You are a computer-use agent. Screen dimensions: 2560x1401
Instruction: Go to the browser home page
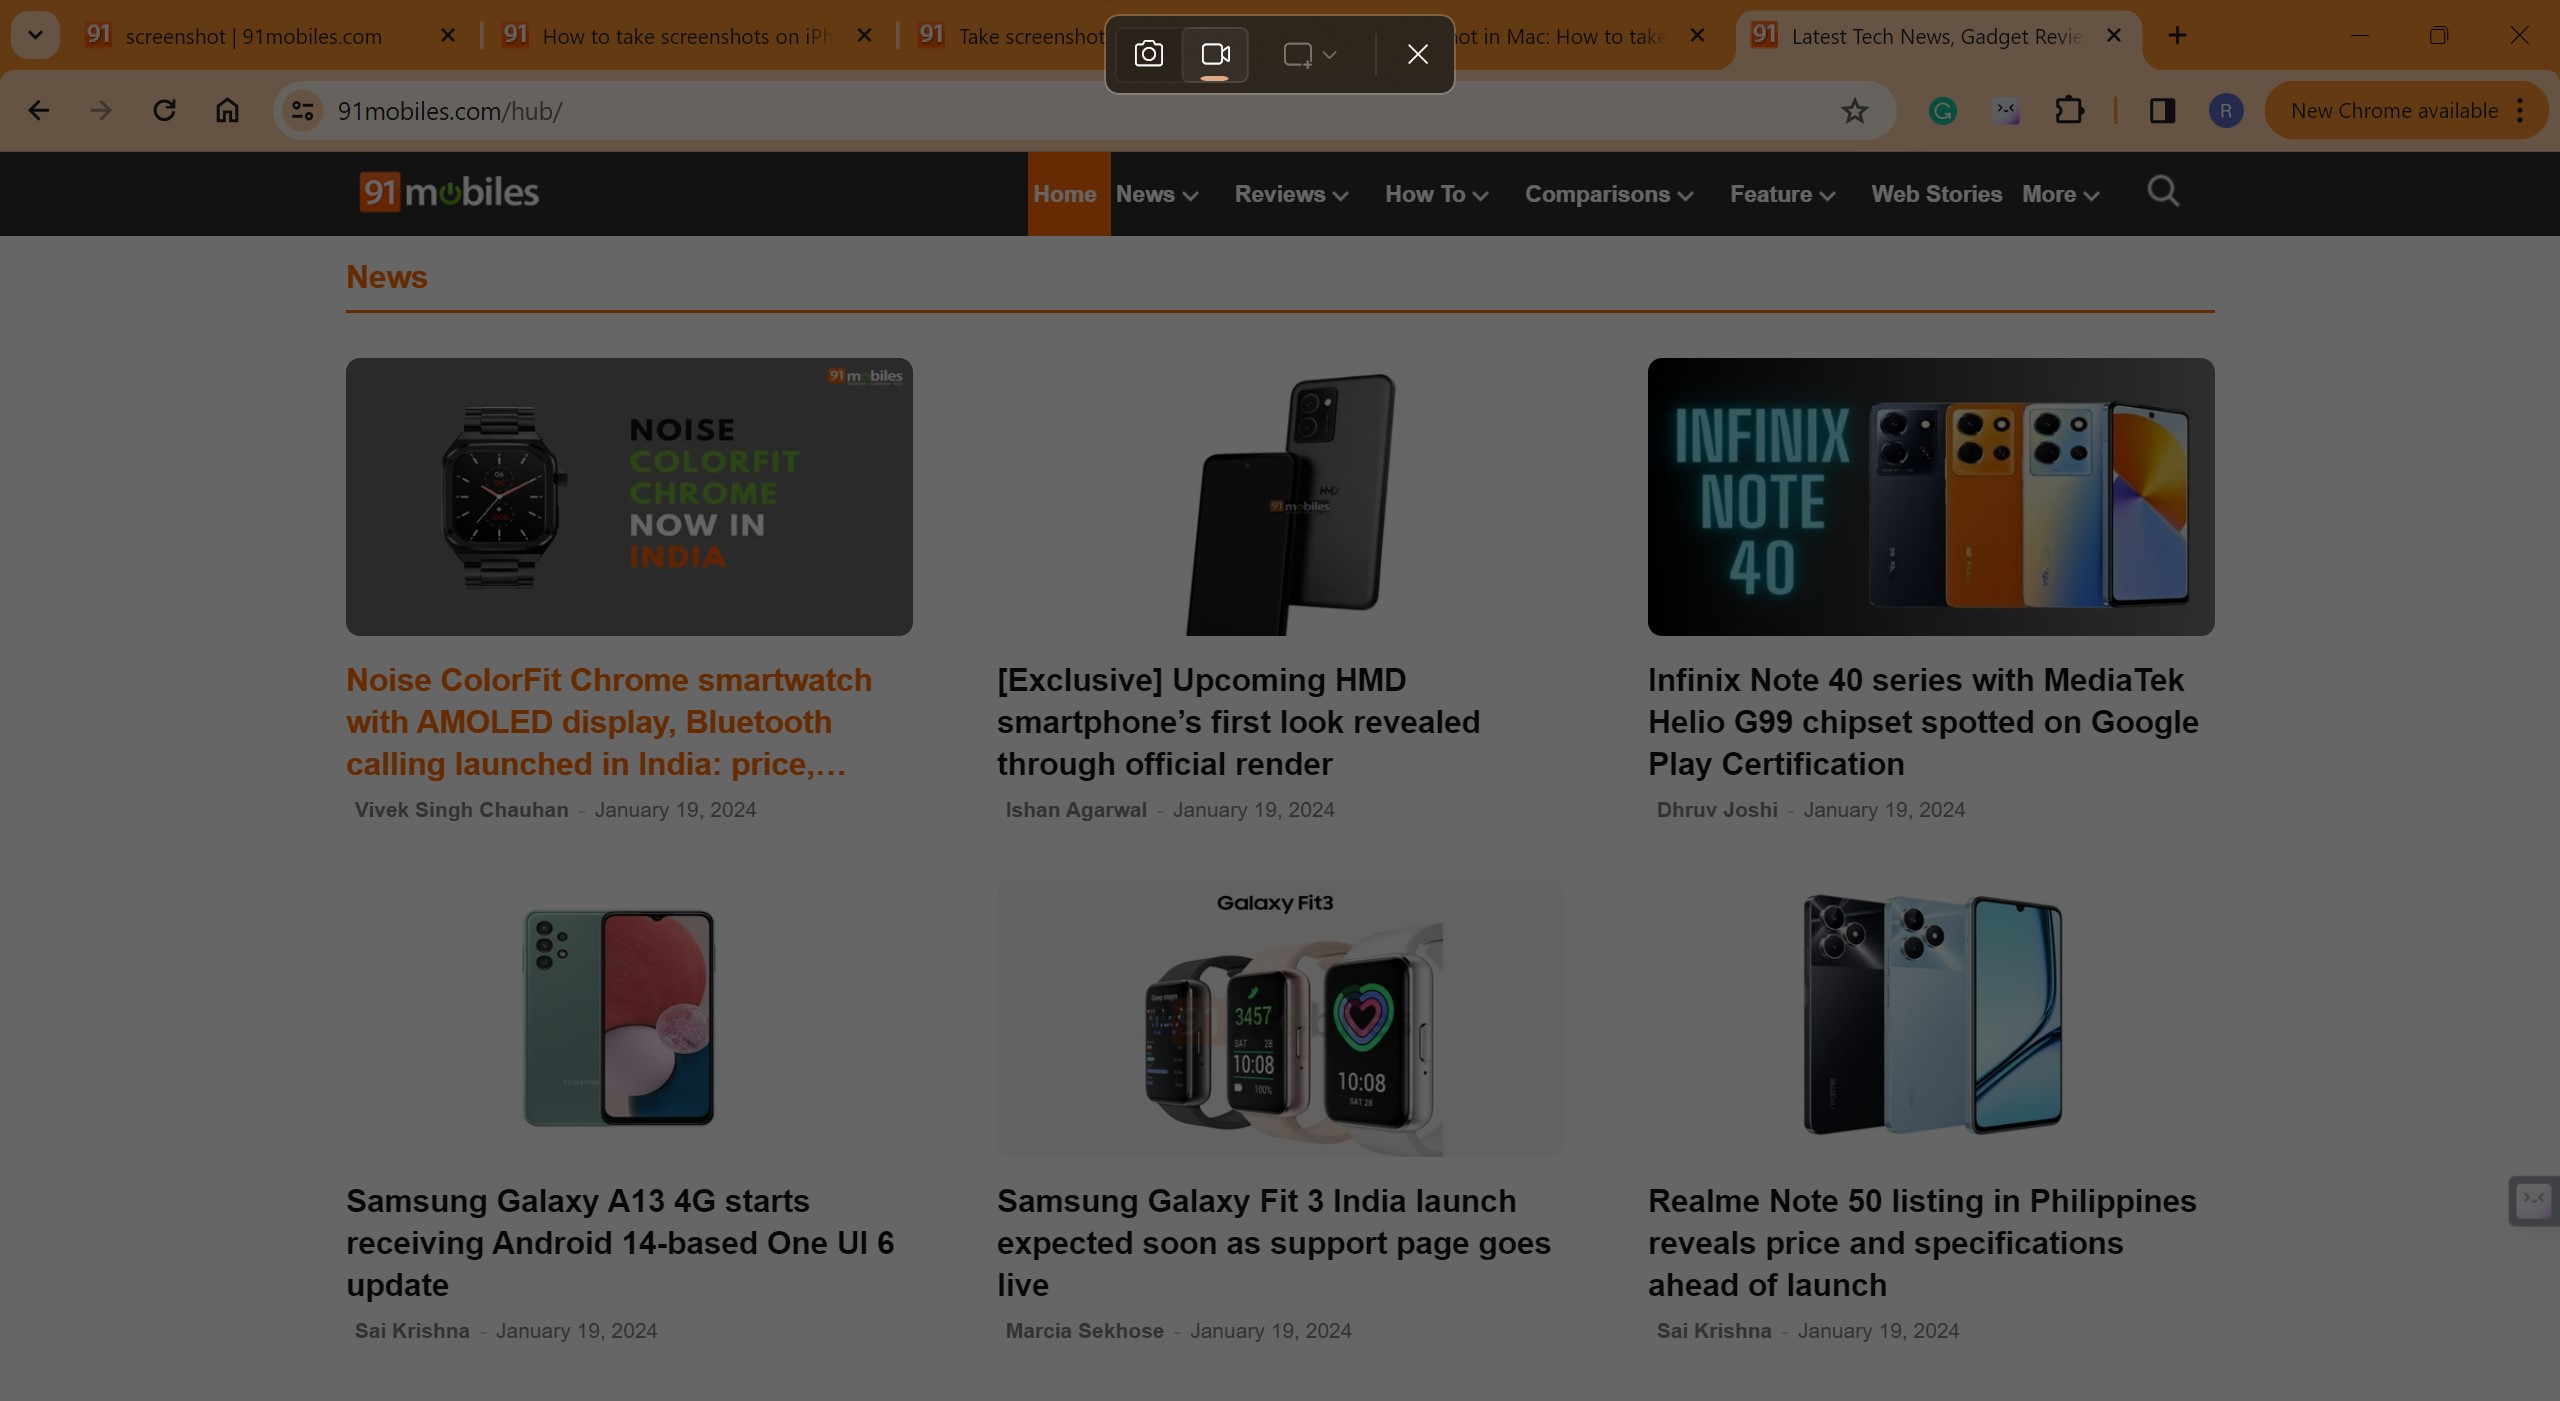point(228,111)
